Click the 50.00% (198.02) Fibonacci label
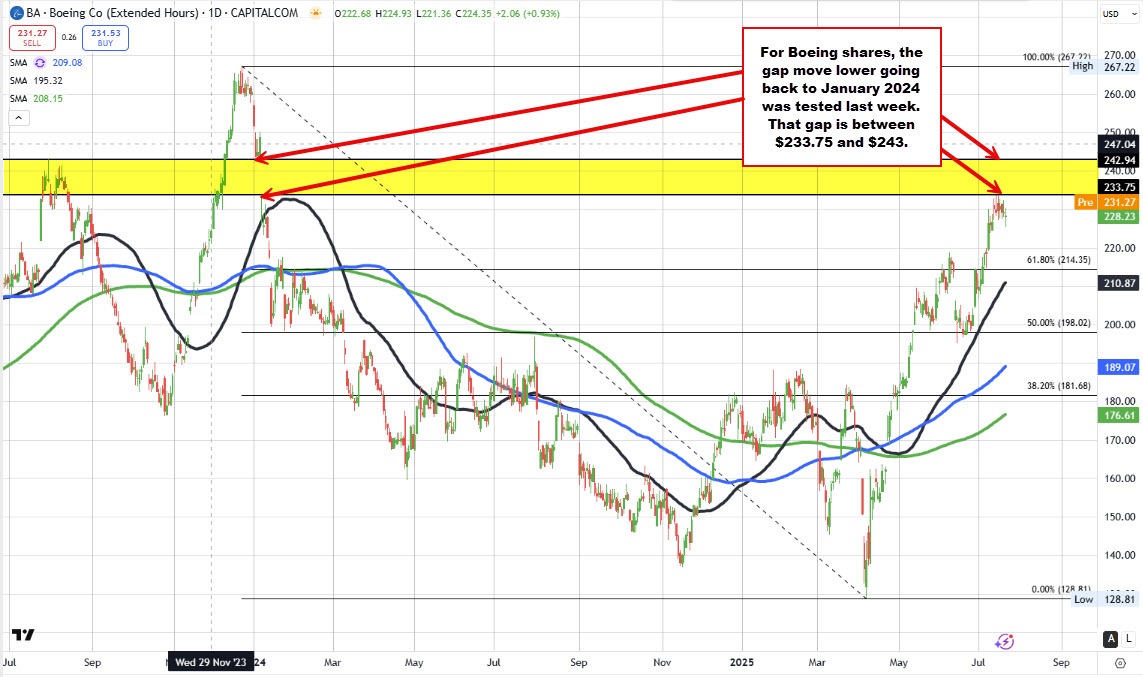Viewport: 1143px width, 677px height. (1058, 322)
